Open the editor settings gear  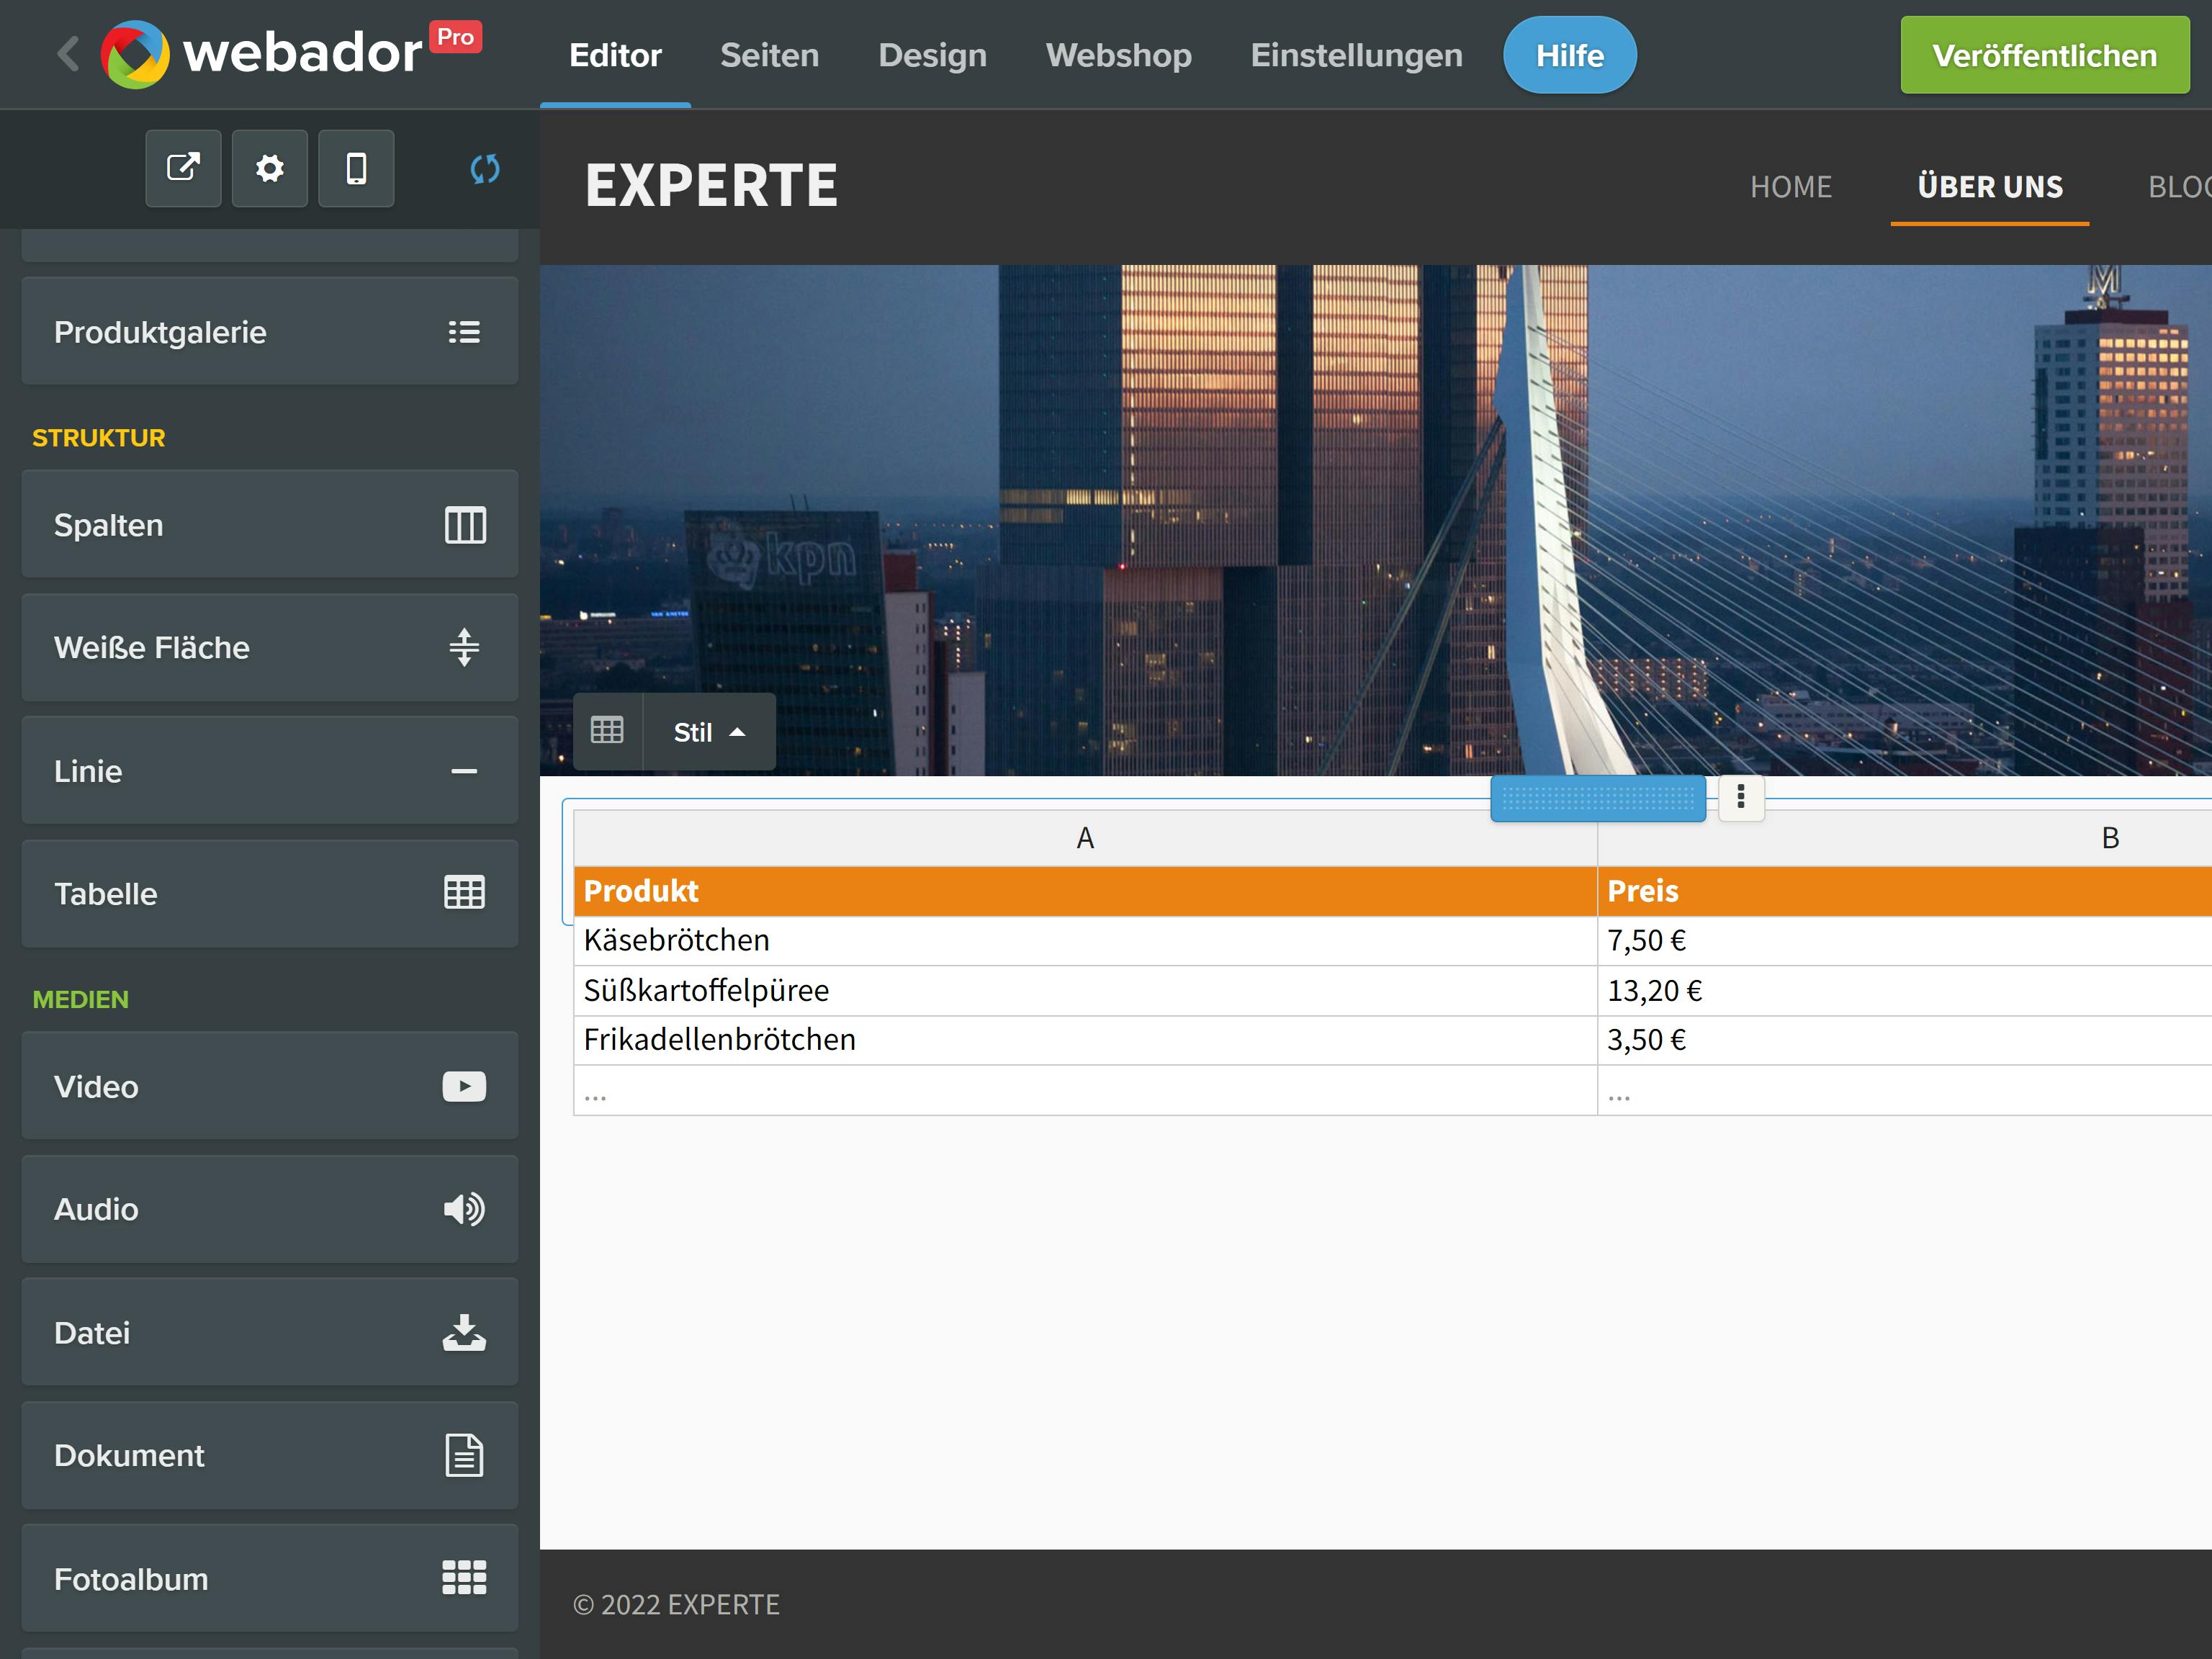coord(269,168)
